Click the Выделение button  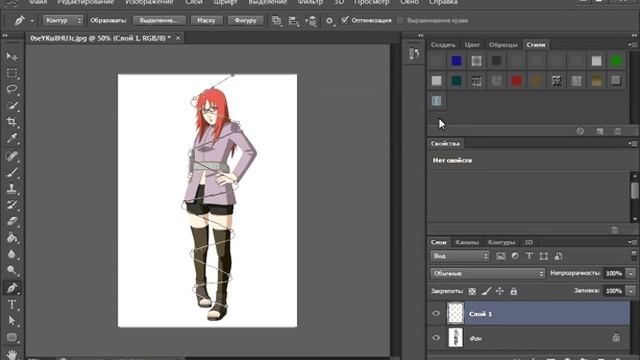point(159,20)
